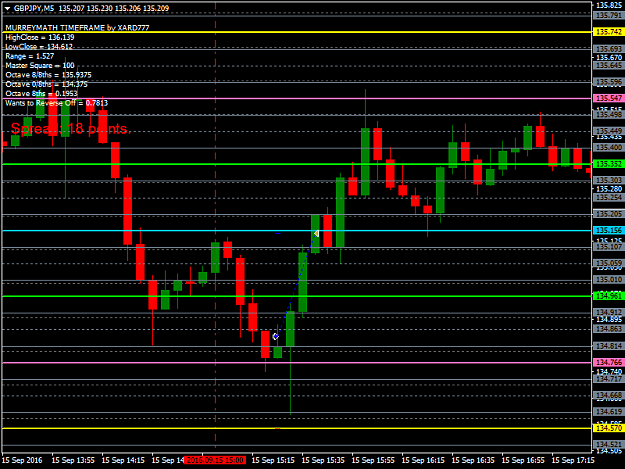This screenshot has height=469, width=625.
Task: Select the blue dashed trade connection line
Action: tap(296, 285)
